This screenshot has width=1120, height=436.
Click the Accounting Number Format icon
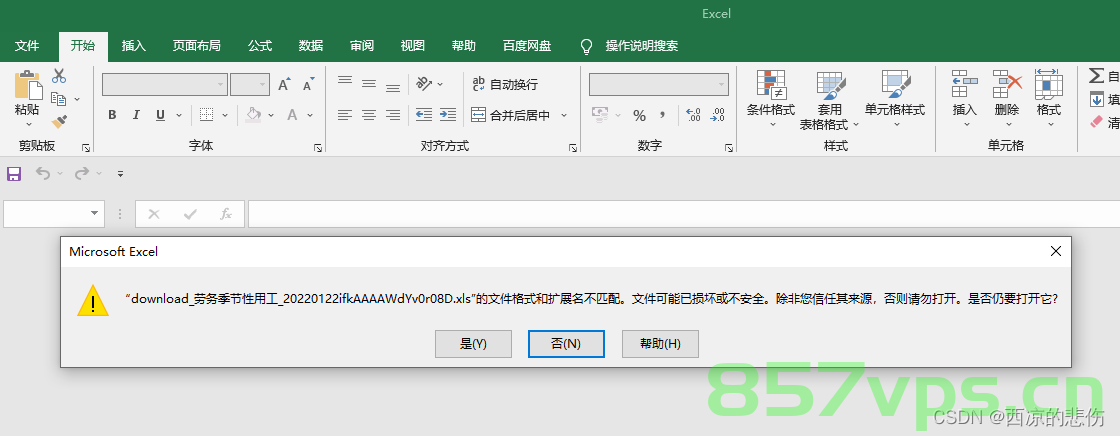[x=600, y=115]
